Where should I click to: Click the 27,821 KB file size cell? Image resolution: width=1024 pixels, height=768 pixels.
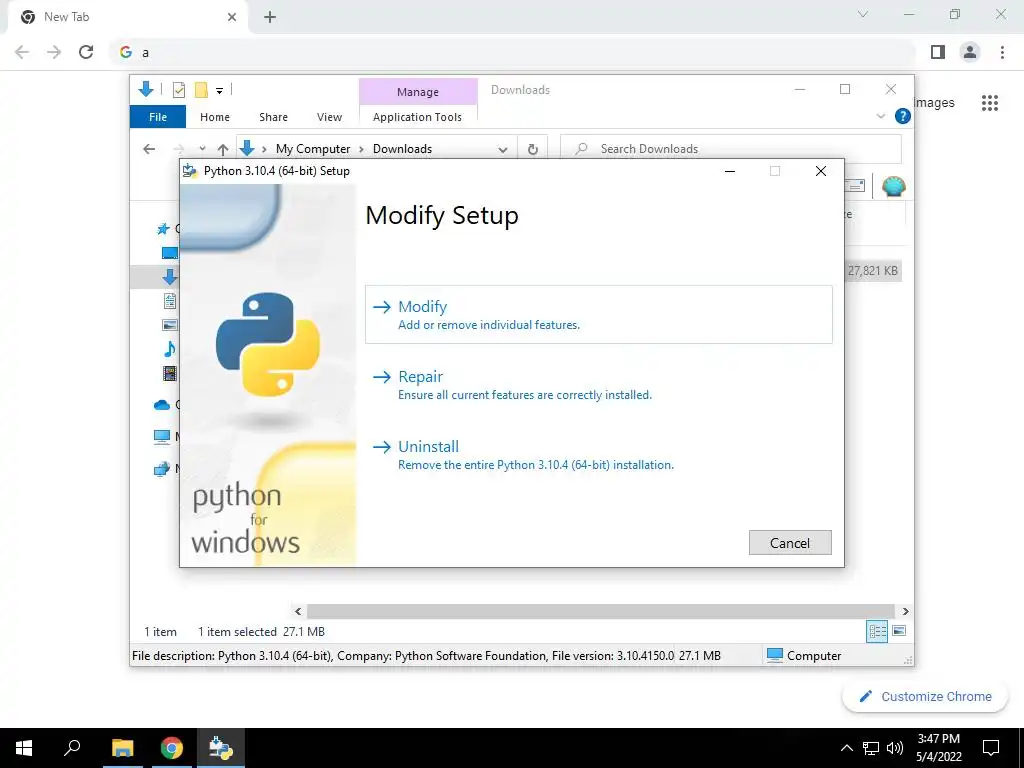(x=872, y=270)
